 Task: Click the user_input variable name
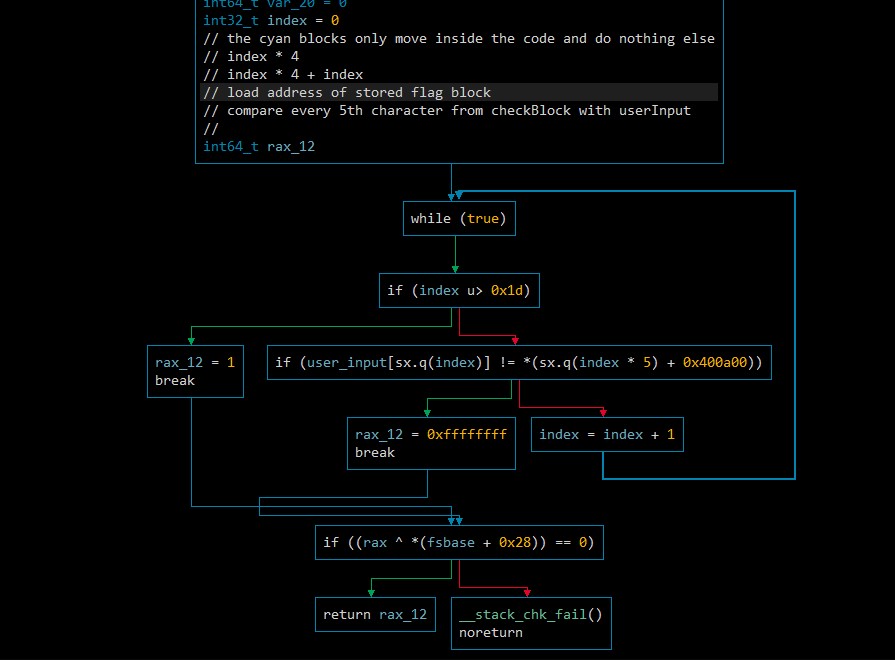click(346, 363)
